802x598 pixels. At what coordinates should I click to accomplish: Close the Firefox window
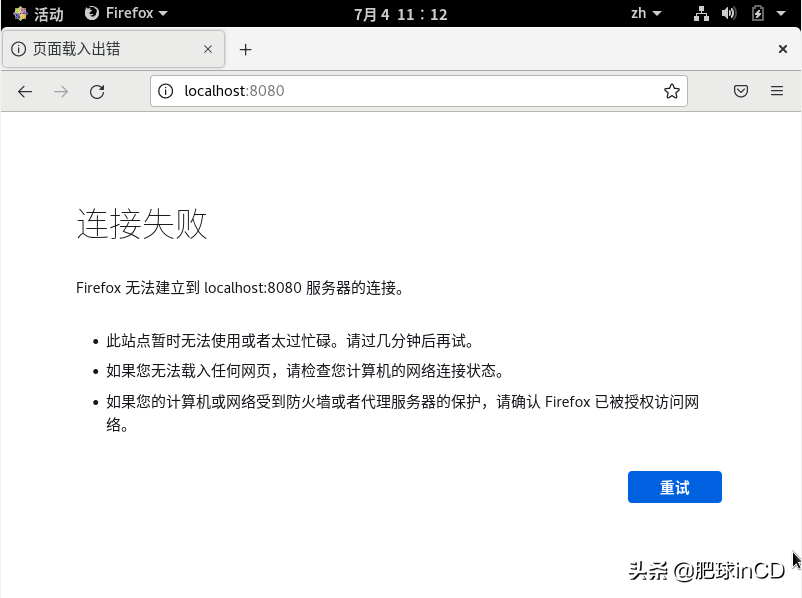(783, 49)
